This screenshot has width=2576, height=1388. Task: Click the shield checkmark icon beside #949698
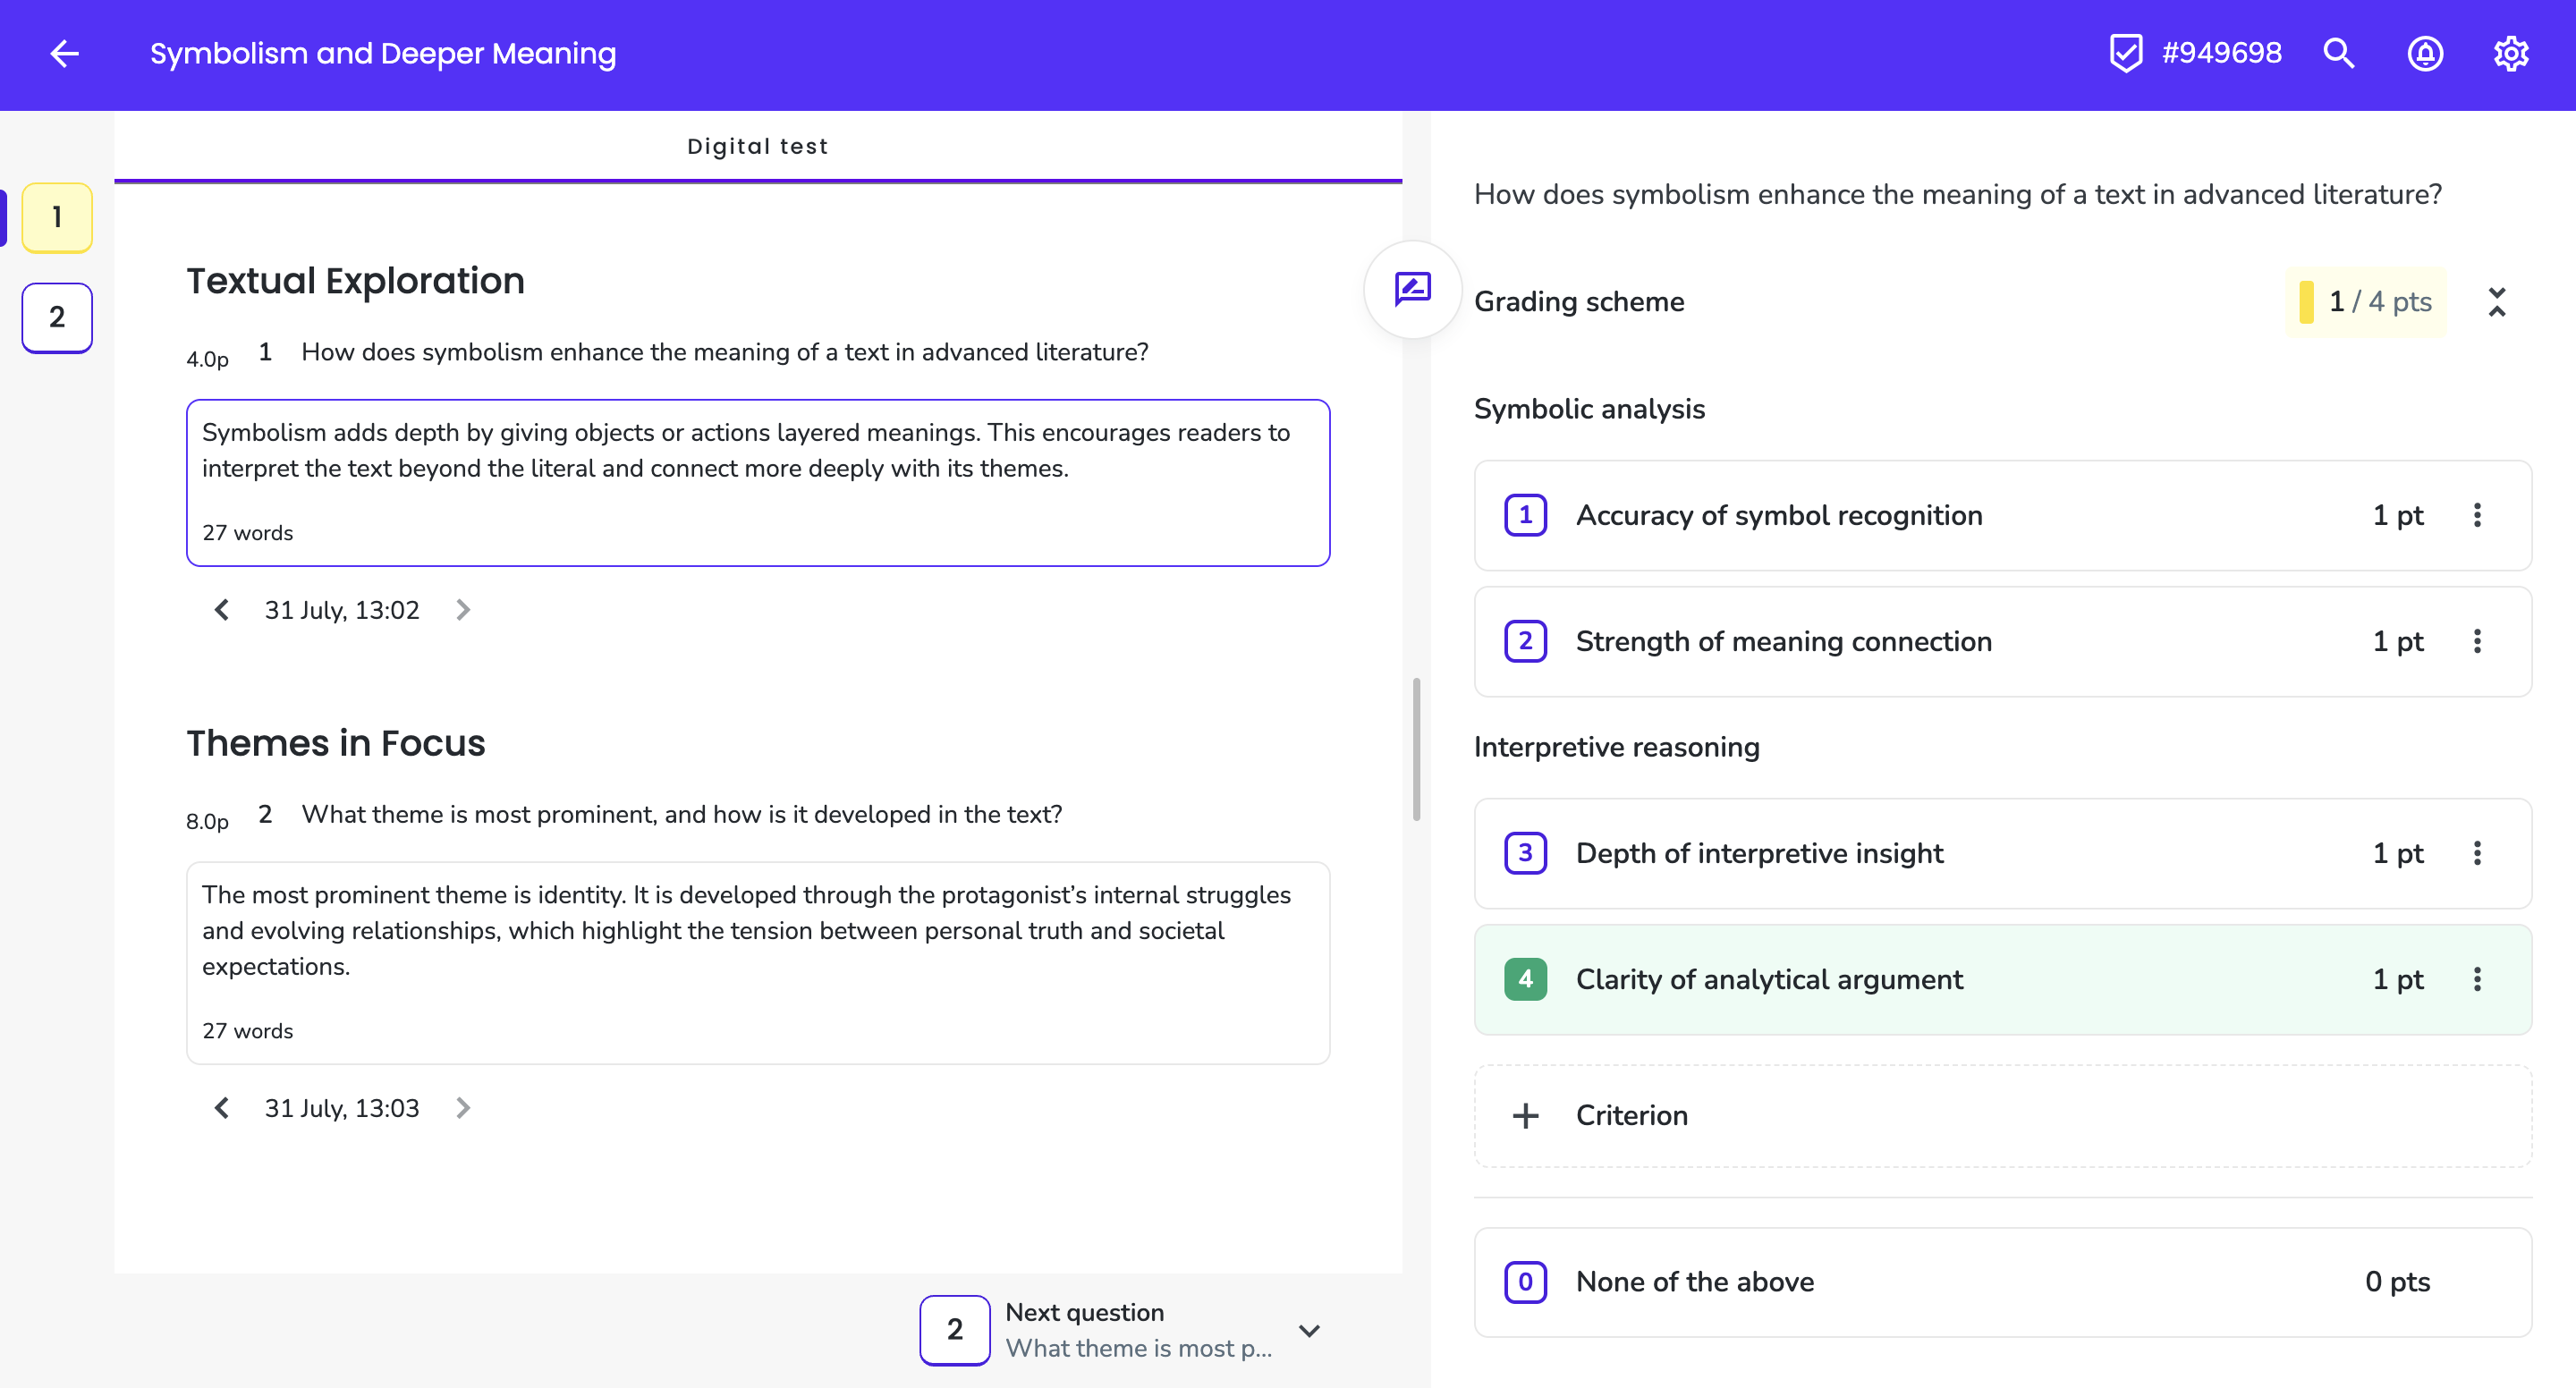(x=2125, y=54)
